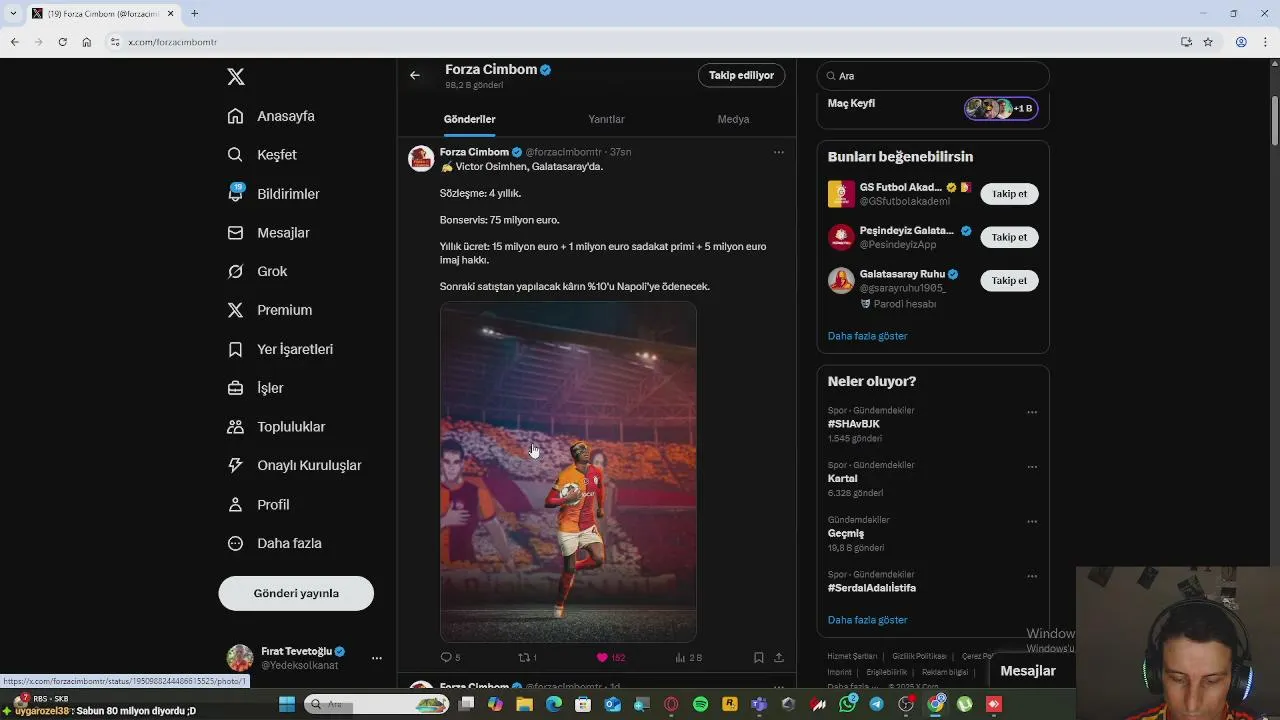Open options for #SHAvBJK trend
The width and height of the screenshot is (1280, 720).
(x=1032, y=412)
